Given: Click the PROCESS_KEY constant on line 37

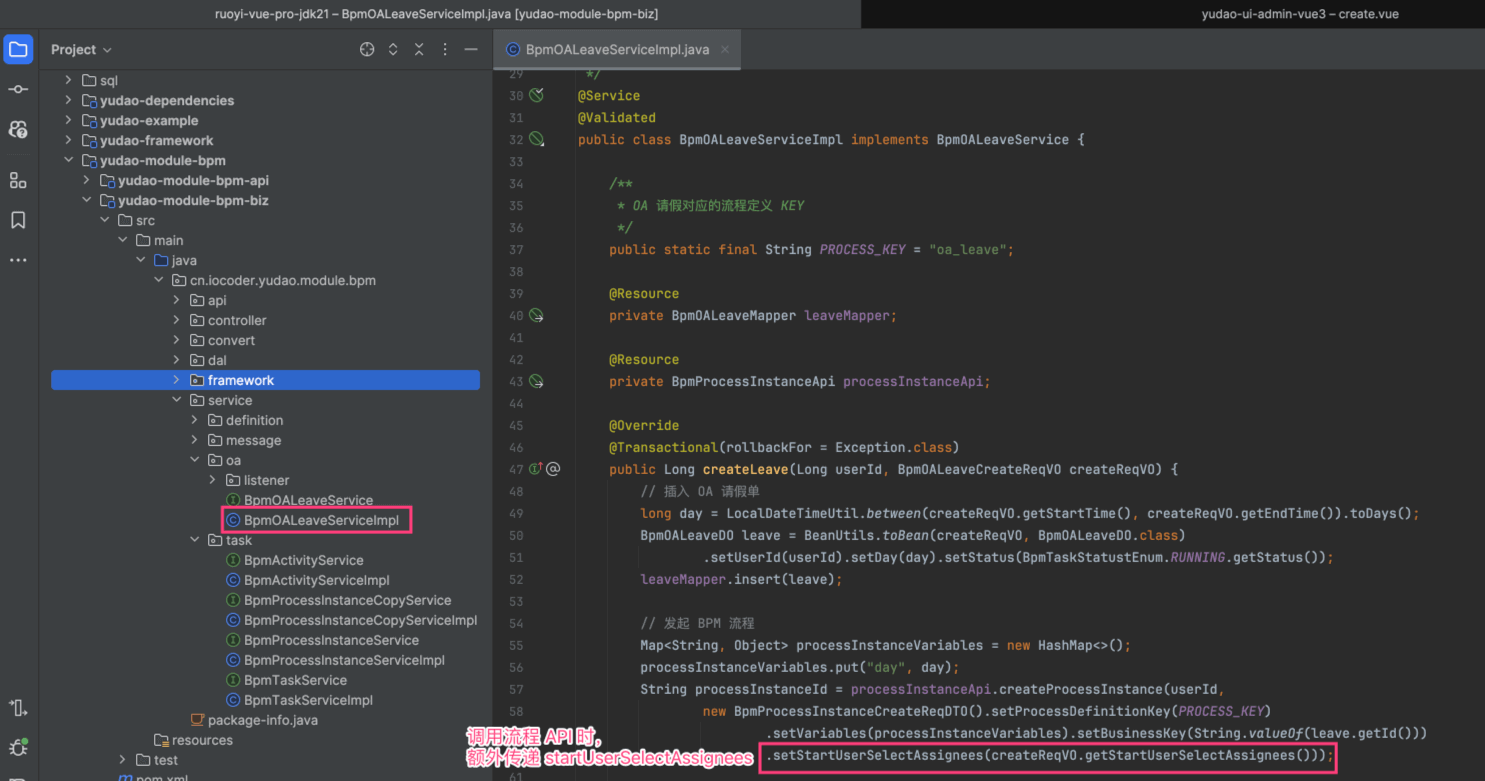Looking at the screenshot, I should pos(862,250).
